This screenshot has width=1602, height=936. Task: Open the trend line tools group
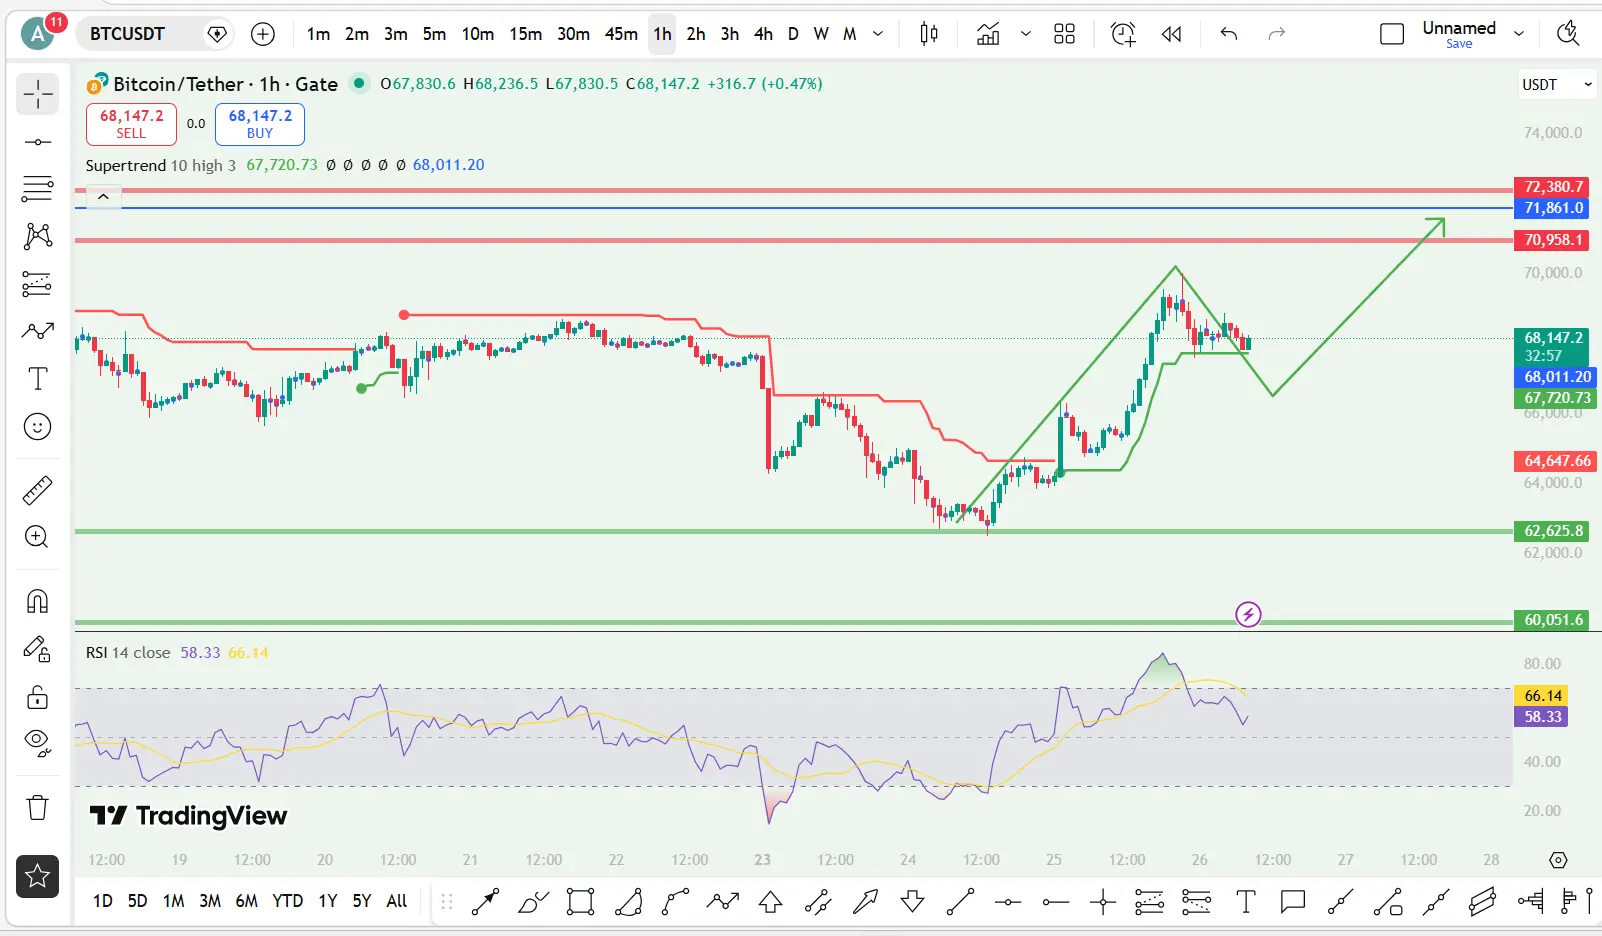tap(38, 142)
